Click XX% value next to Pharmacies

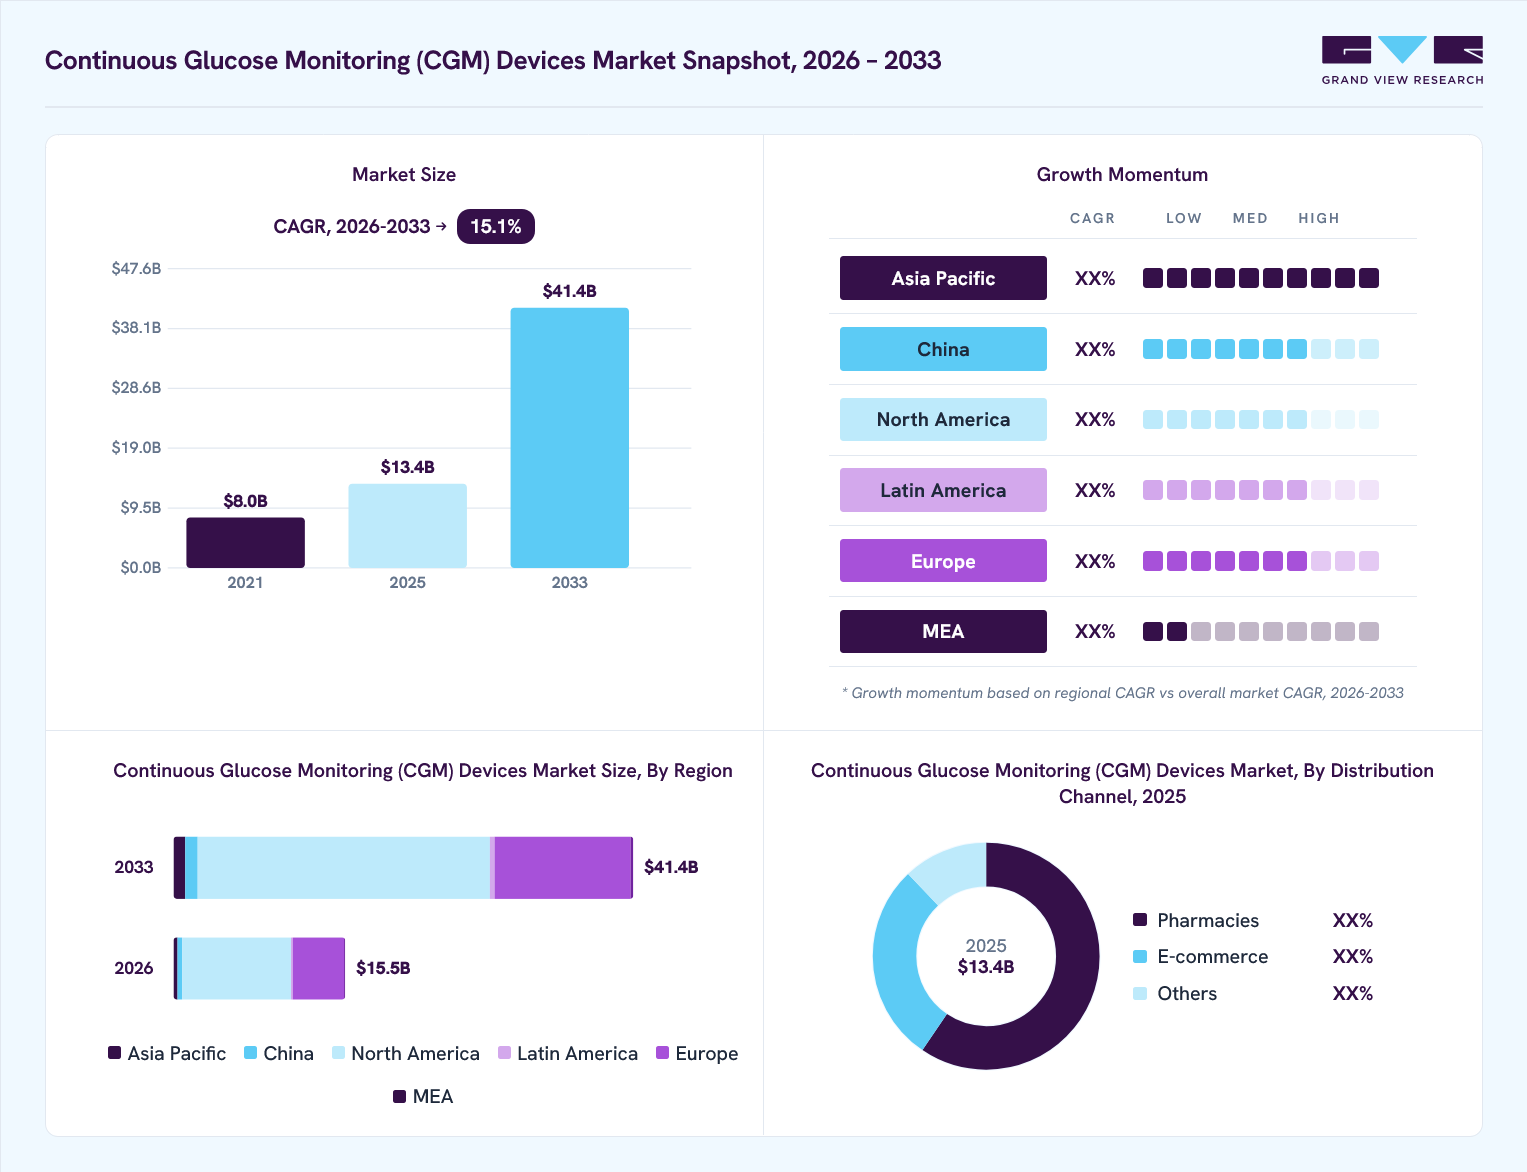[x=1353, y=920]
